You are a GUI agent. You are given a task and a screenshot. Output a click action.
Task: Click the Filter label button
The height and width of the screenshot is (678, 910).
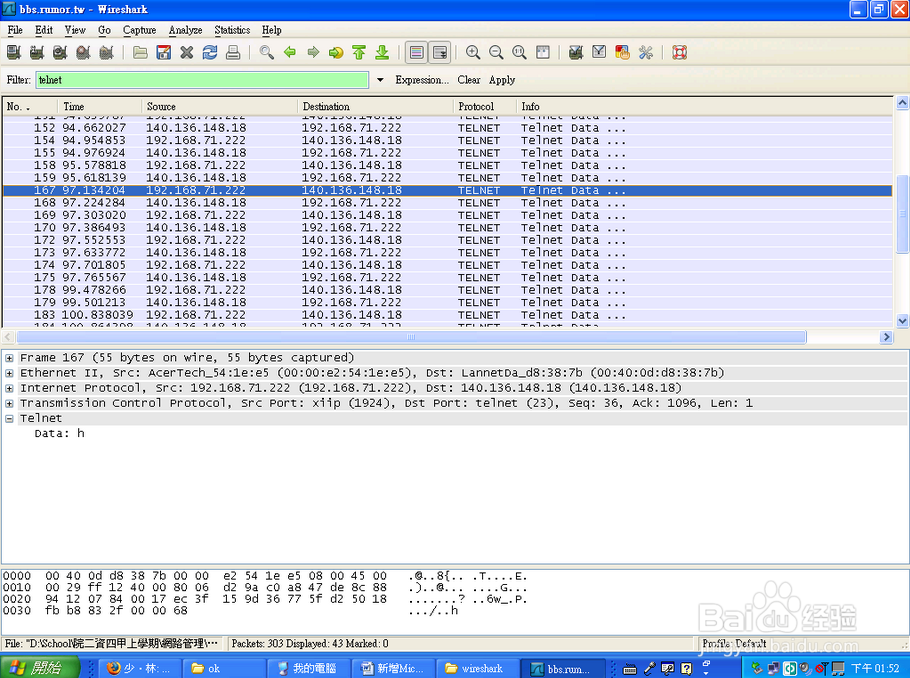(19, 80)
